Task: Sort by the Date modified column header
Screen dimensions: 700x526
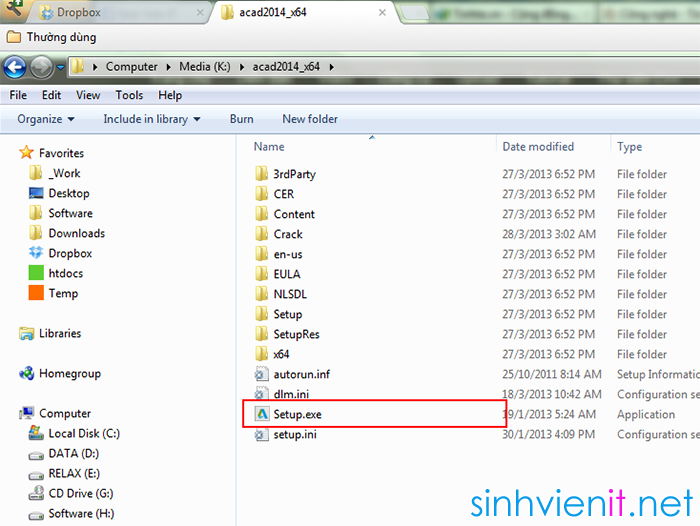Action: click(538, 146)
